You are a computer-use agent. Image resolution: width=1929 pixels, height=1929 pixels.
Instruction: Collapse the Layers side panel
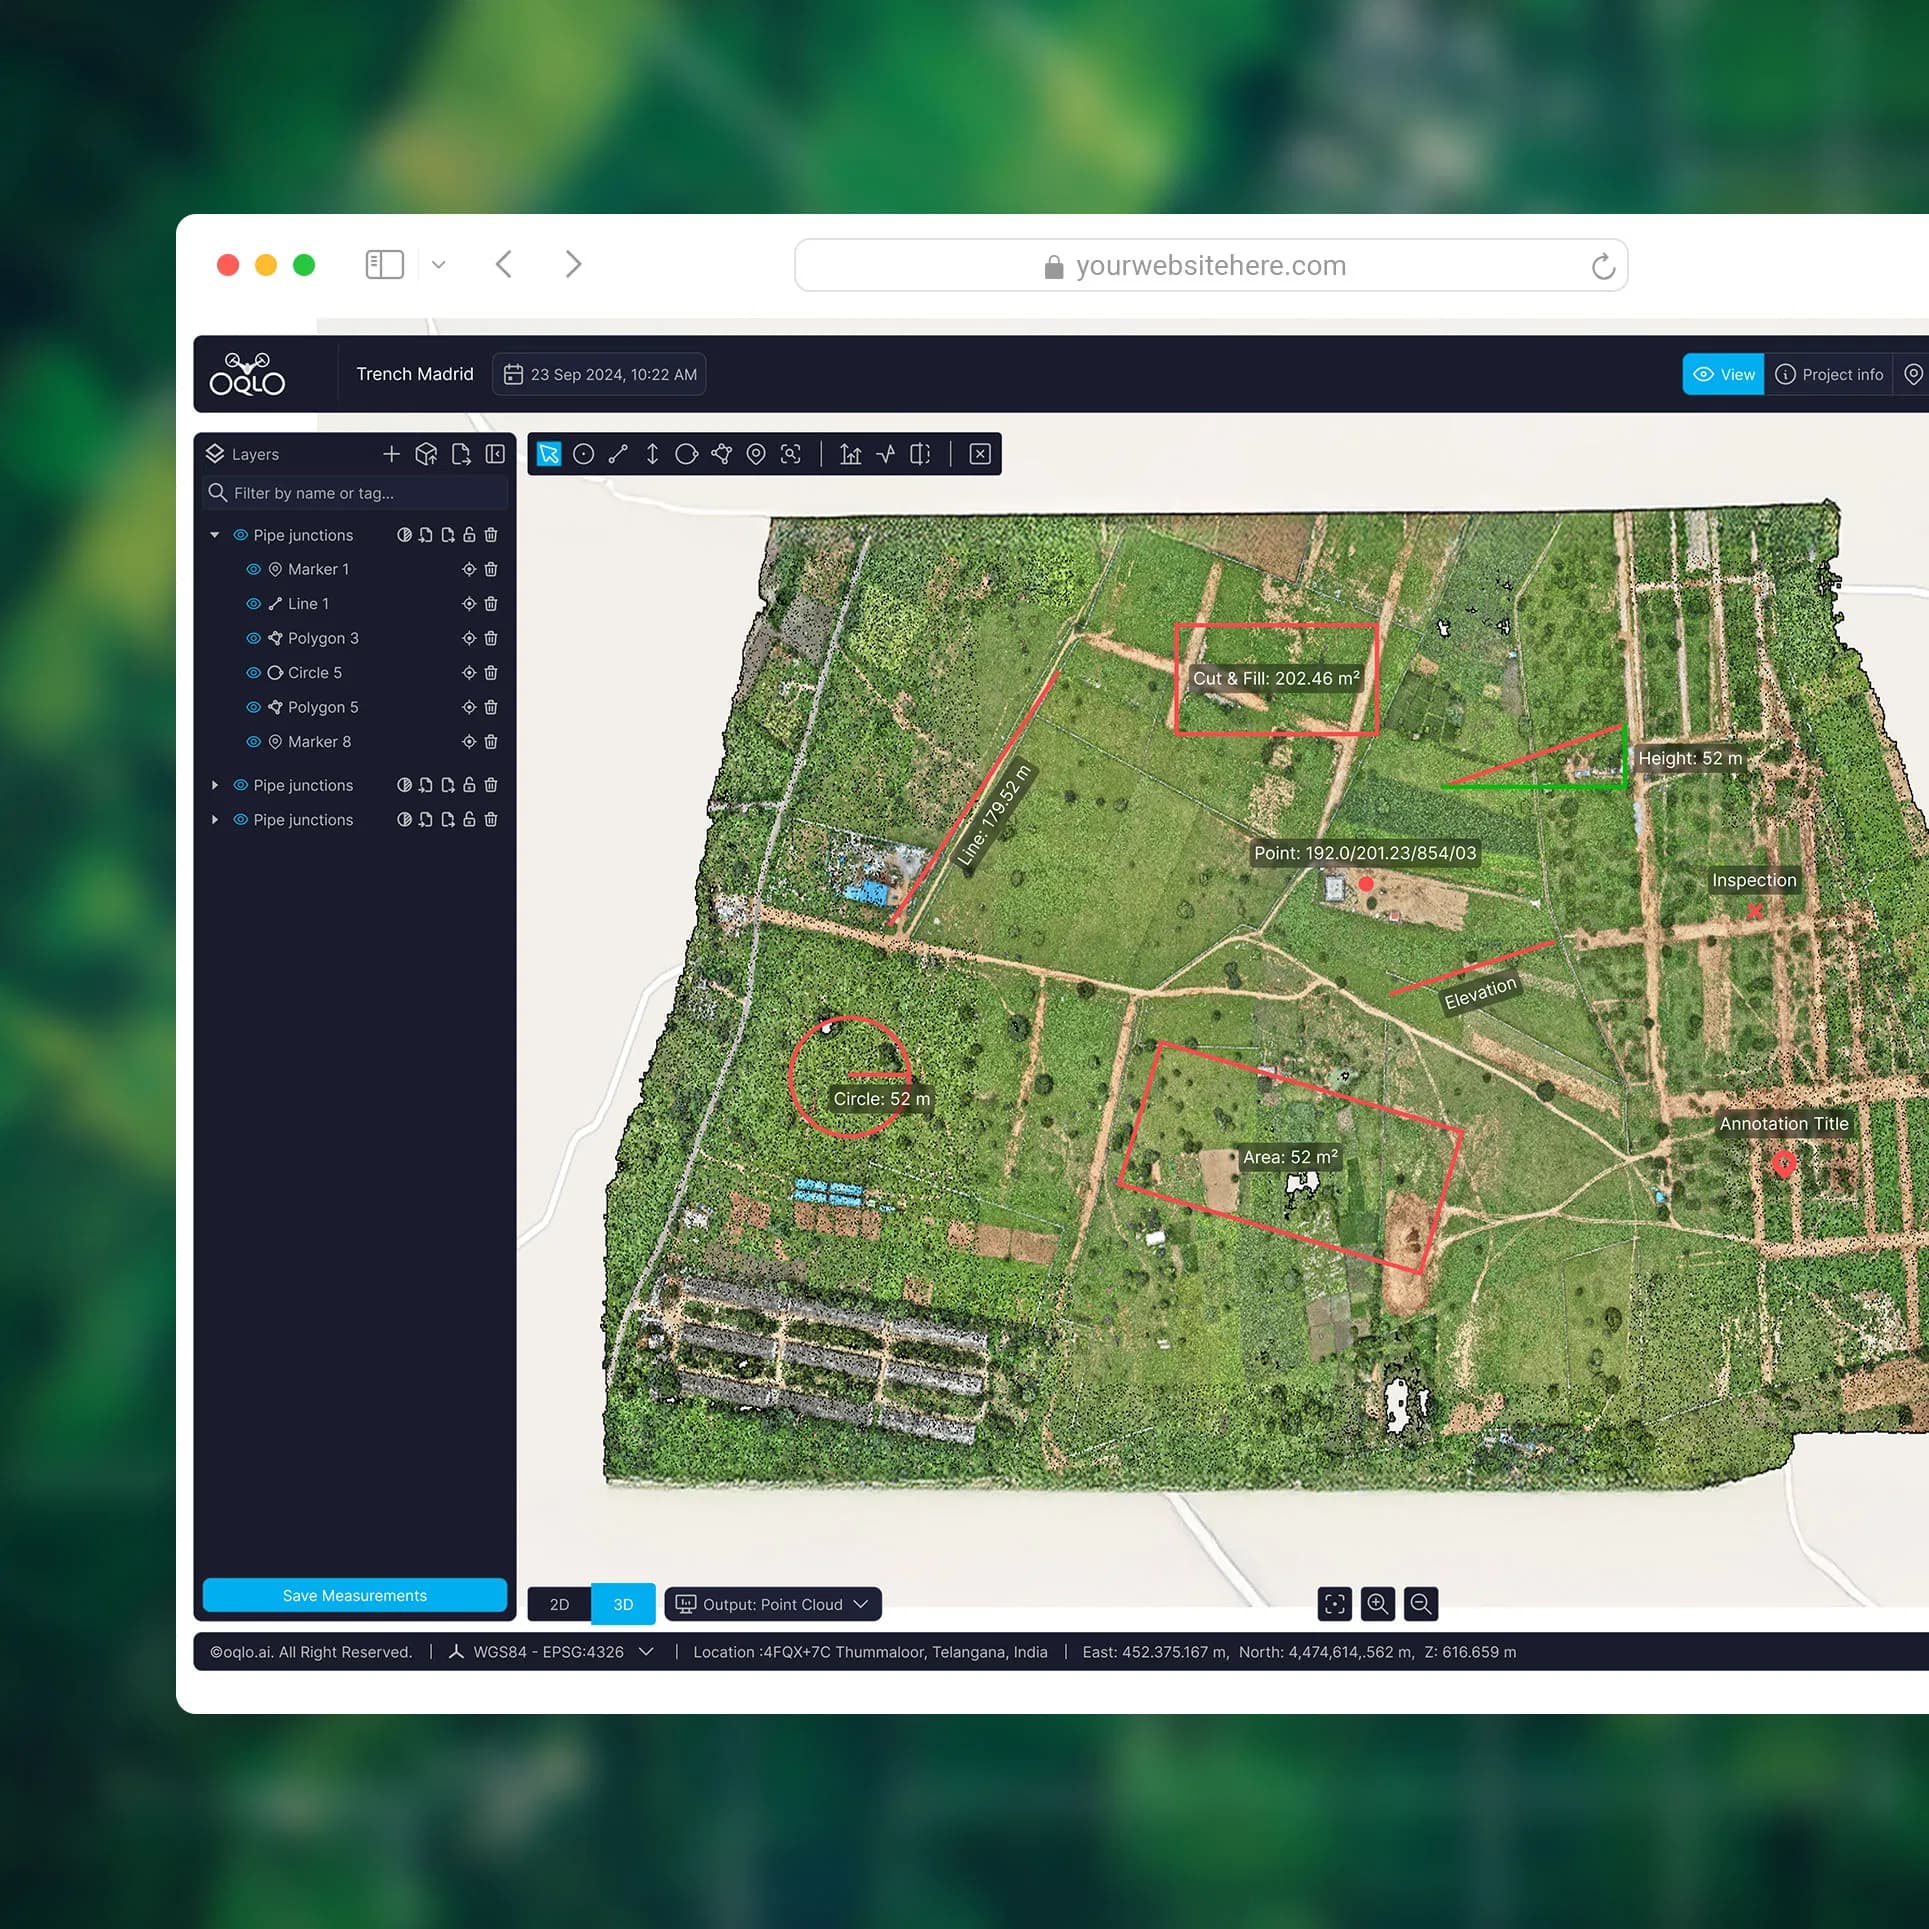495,454
